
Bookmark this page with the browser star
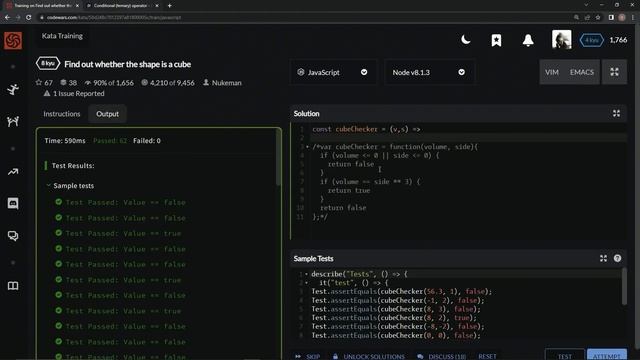pos(598,18)
